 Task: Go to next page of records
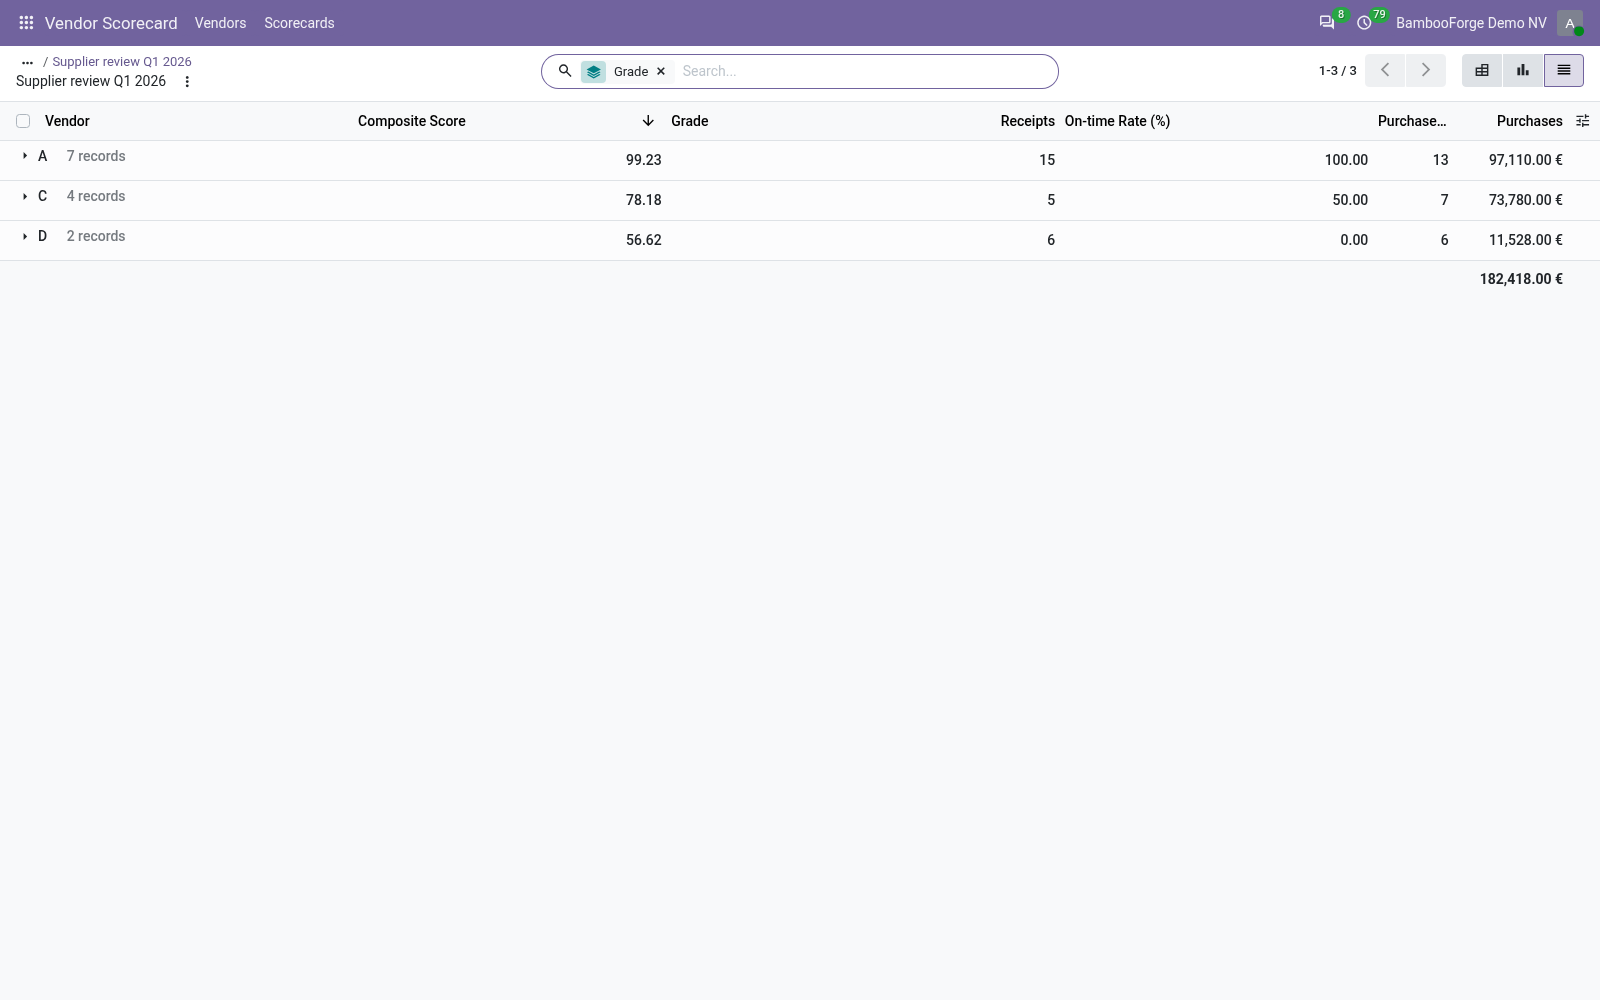1426,70
